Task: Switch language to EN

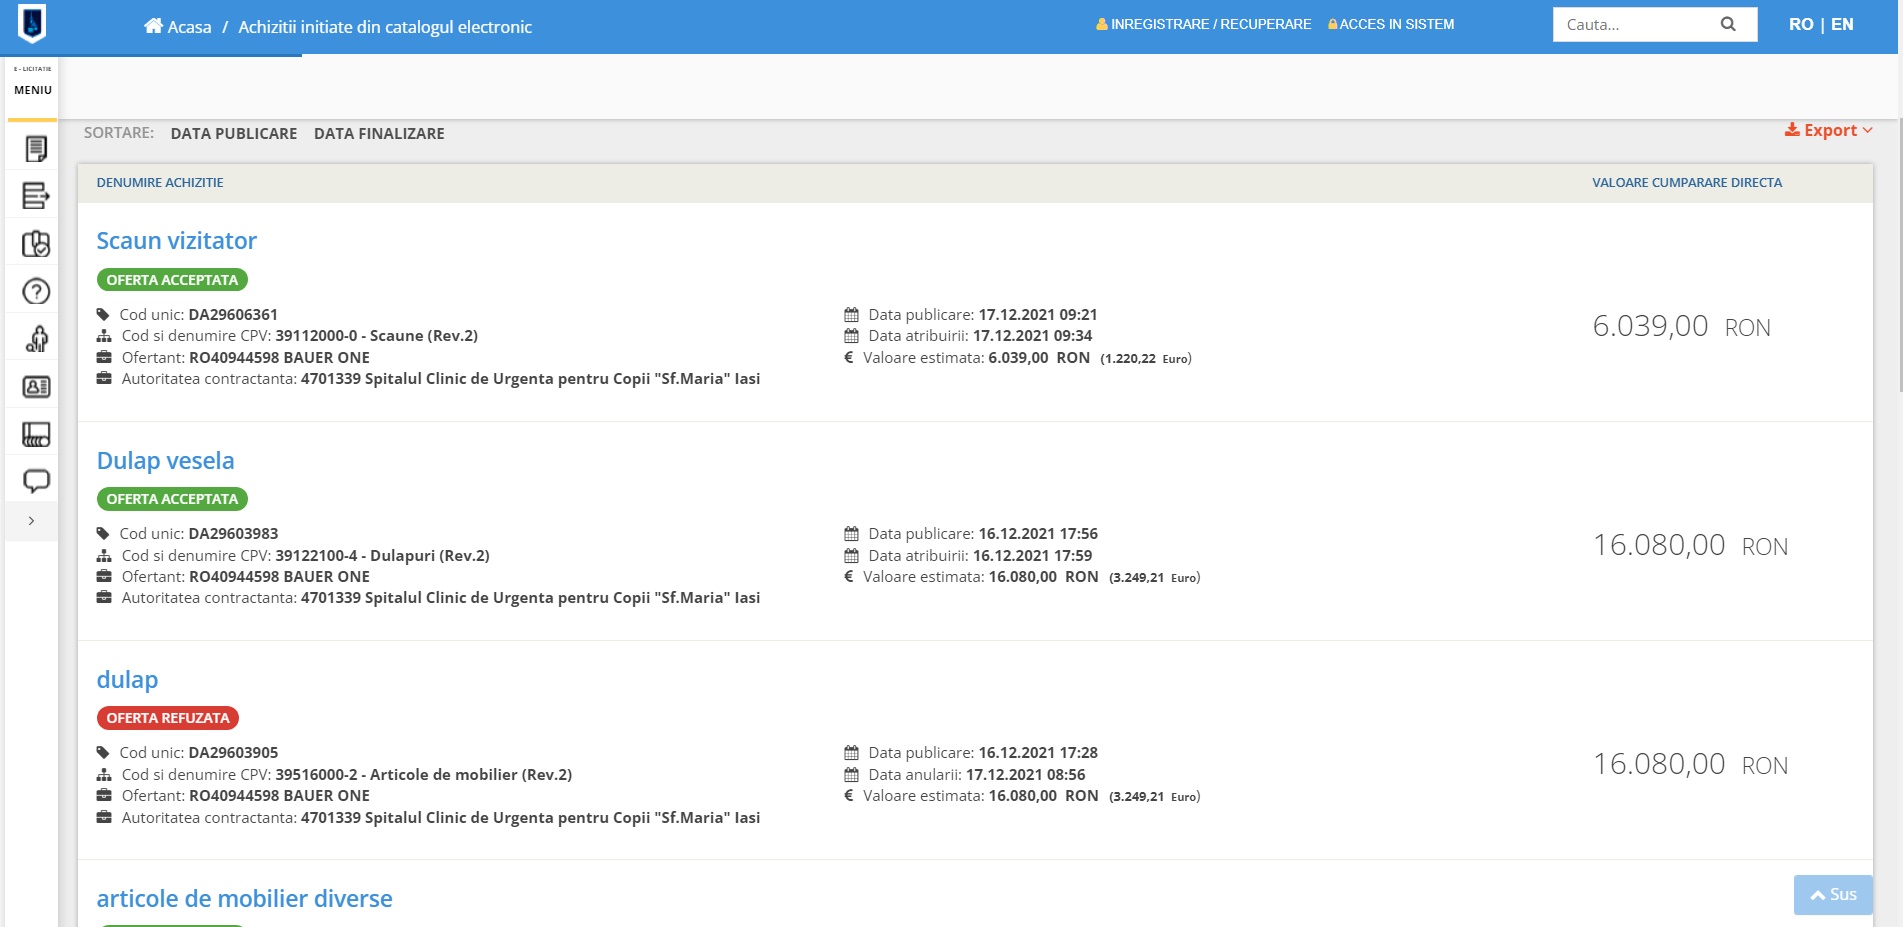Action: (1842, 24)
